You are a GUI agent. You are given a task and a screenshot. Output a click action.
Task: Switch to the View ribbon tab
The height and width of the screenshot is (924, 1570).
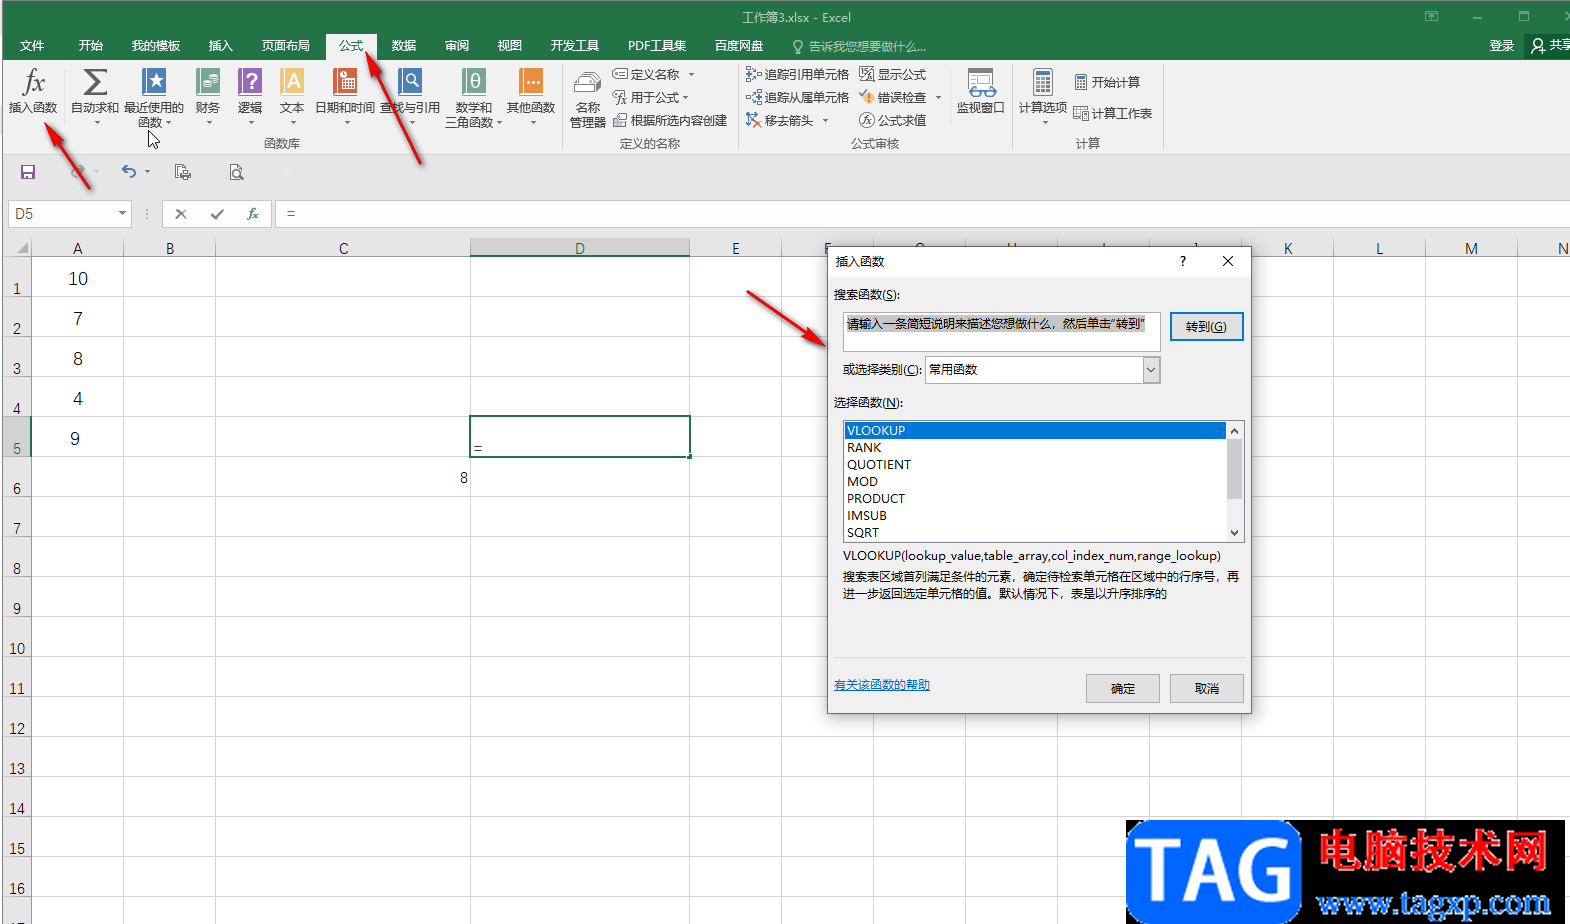point(510,46)
